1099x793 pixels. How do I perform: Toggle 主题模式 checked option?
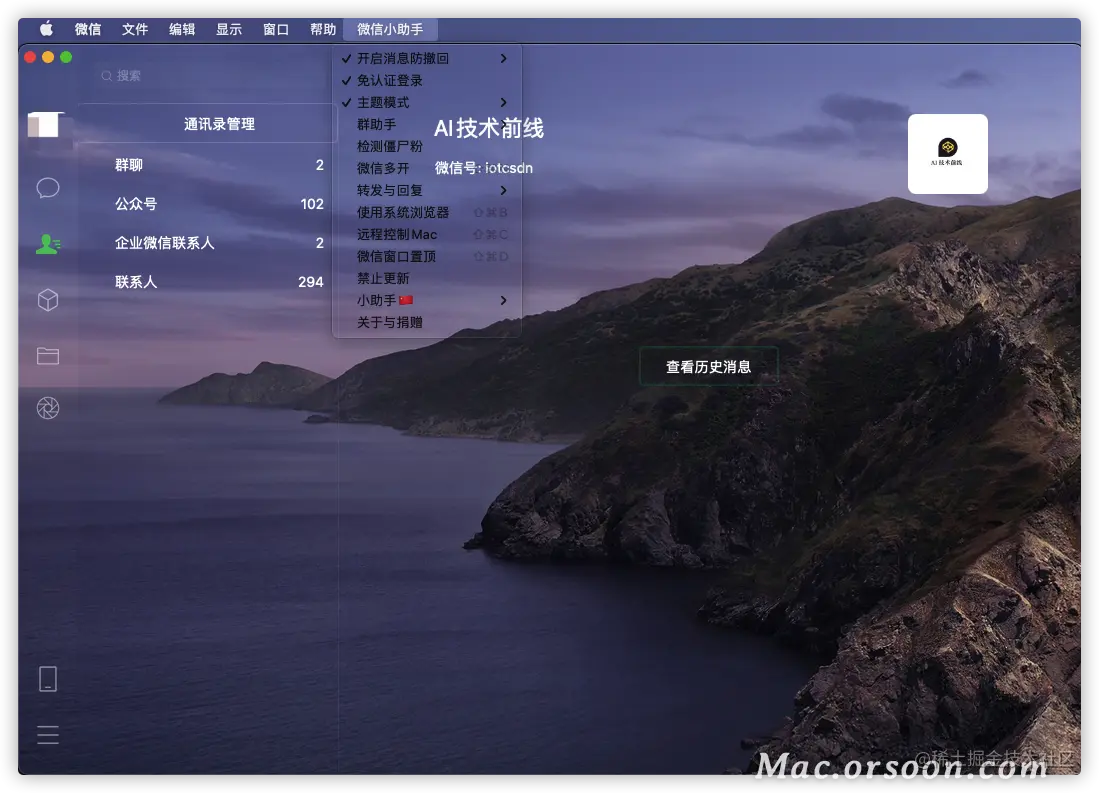(426, 102)
